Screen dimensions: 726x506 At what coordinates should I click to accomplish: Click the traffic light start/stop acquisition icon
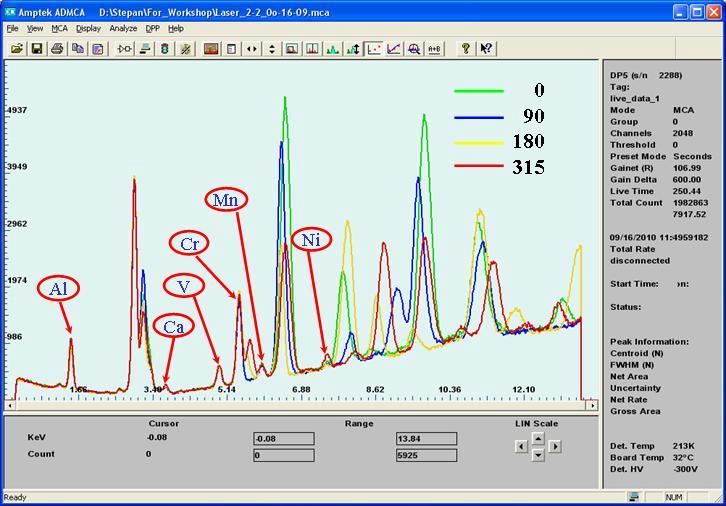point(165,49)
